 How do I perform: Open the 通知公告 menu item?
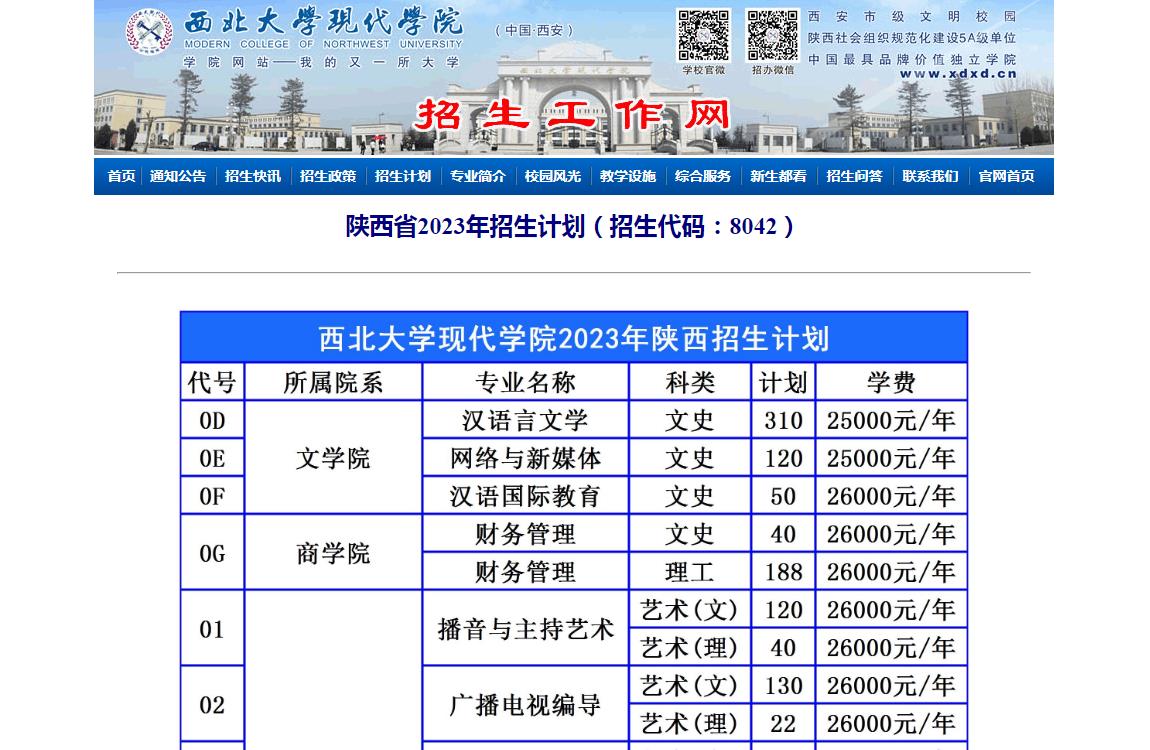pos(178,176)
